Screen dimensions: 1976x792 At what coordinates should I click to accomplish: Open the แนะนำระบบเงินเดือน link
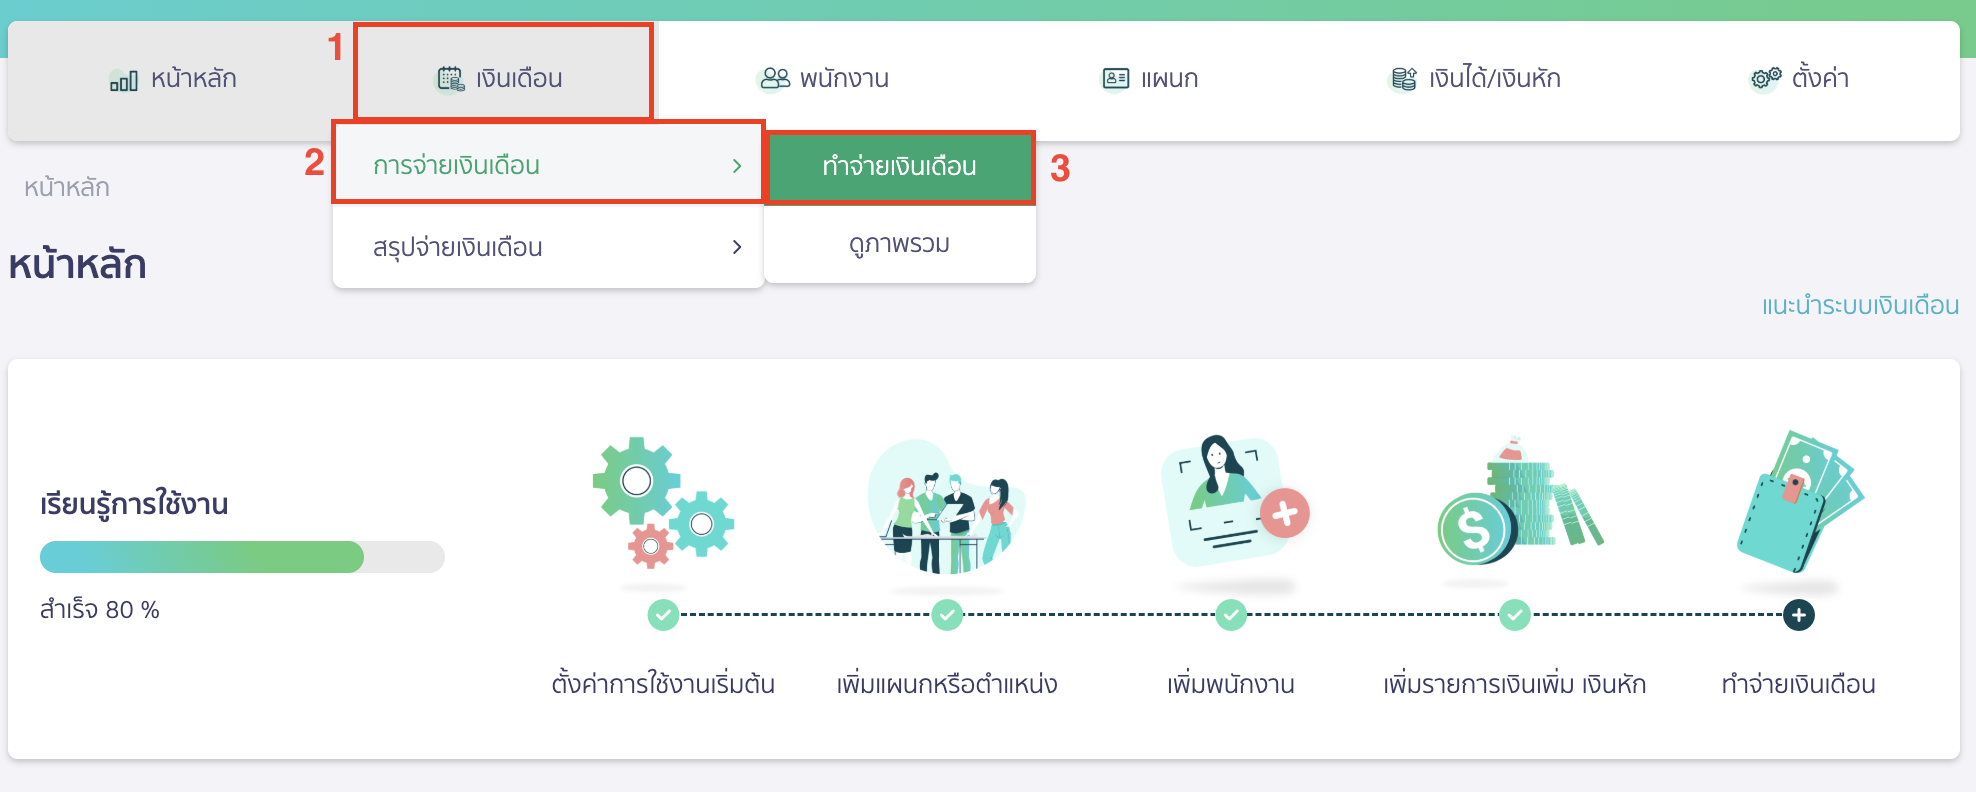[1860, 305]
